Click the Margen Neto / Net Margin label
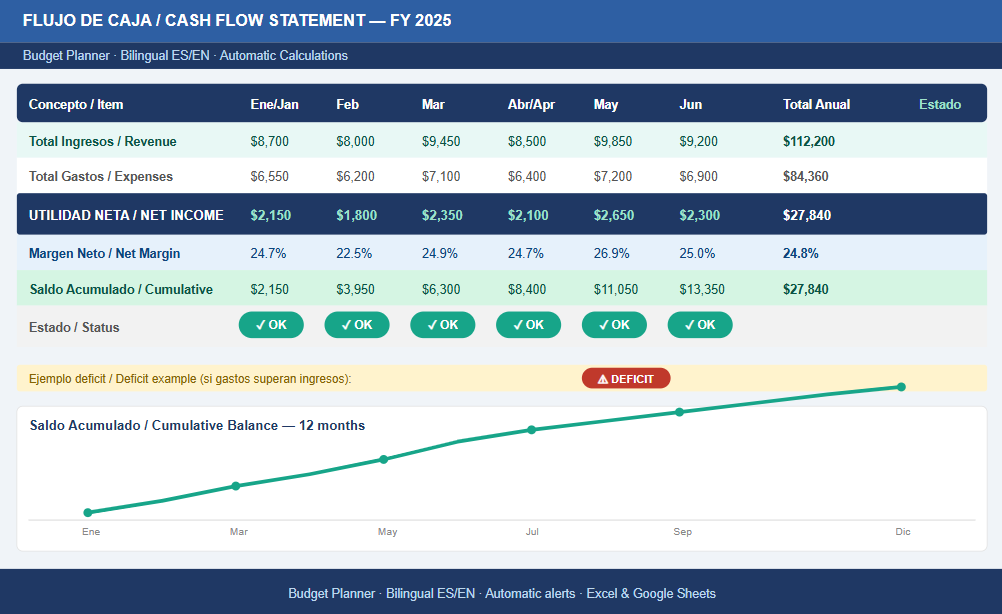Screen dimensions: 1002x614 104,253
